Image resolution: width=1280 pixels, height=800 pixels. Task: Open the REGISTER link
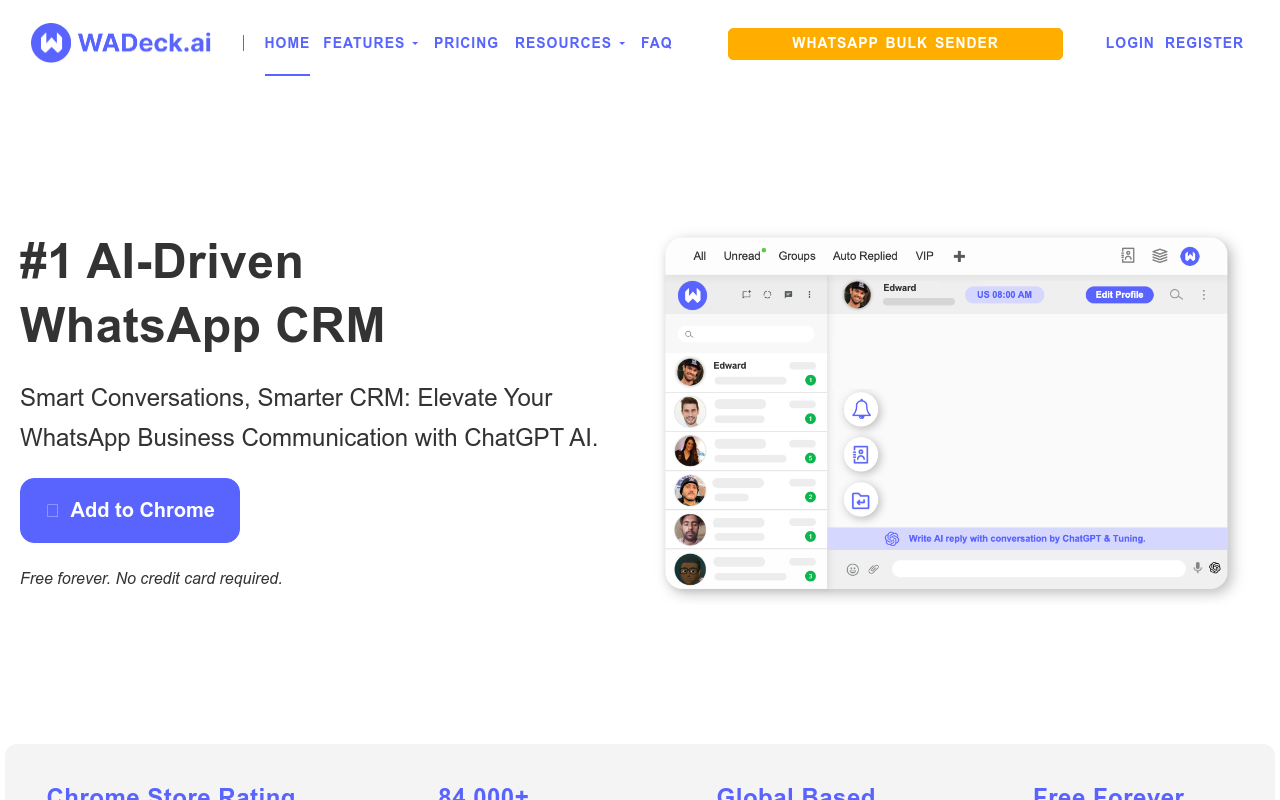coord(1204,43)
